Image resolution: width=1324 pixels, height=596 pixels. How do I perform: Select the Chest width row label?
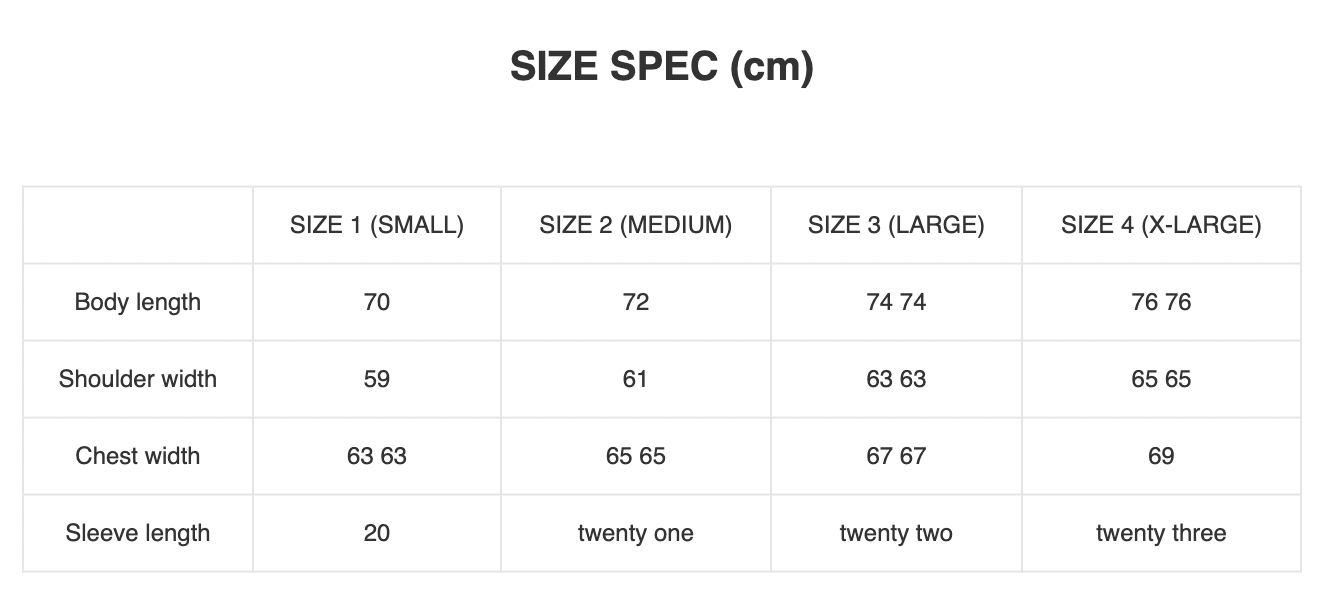[138, 456]
